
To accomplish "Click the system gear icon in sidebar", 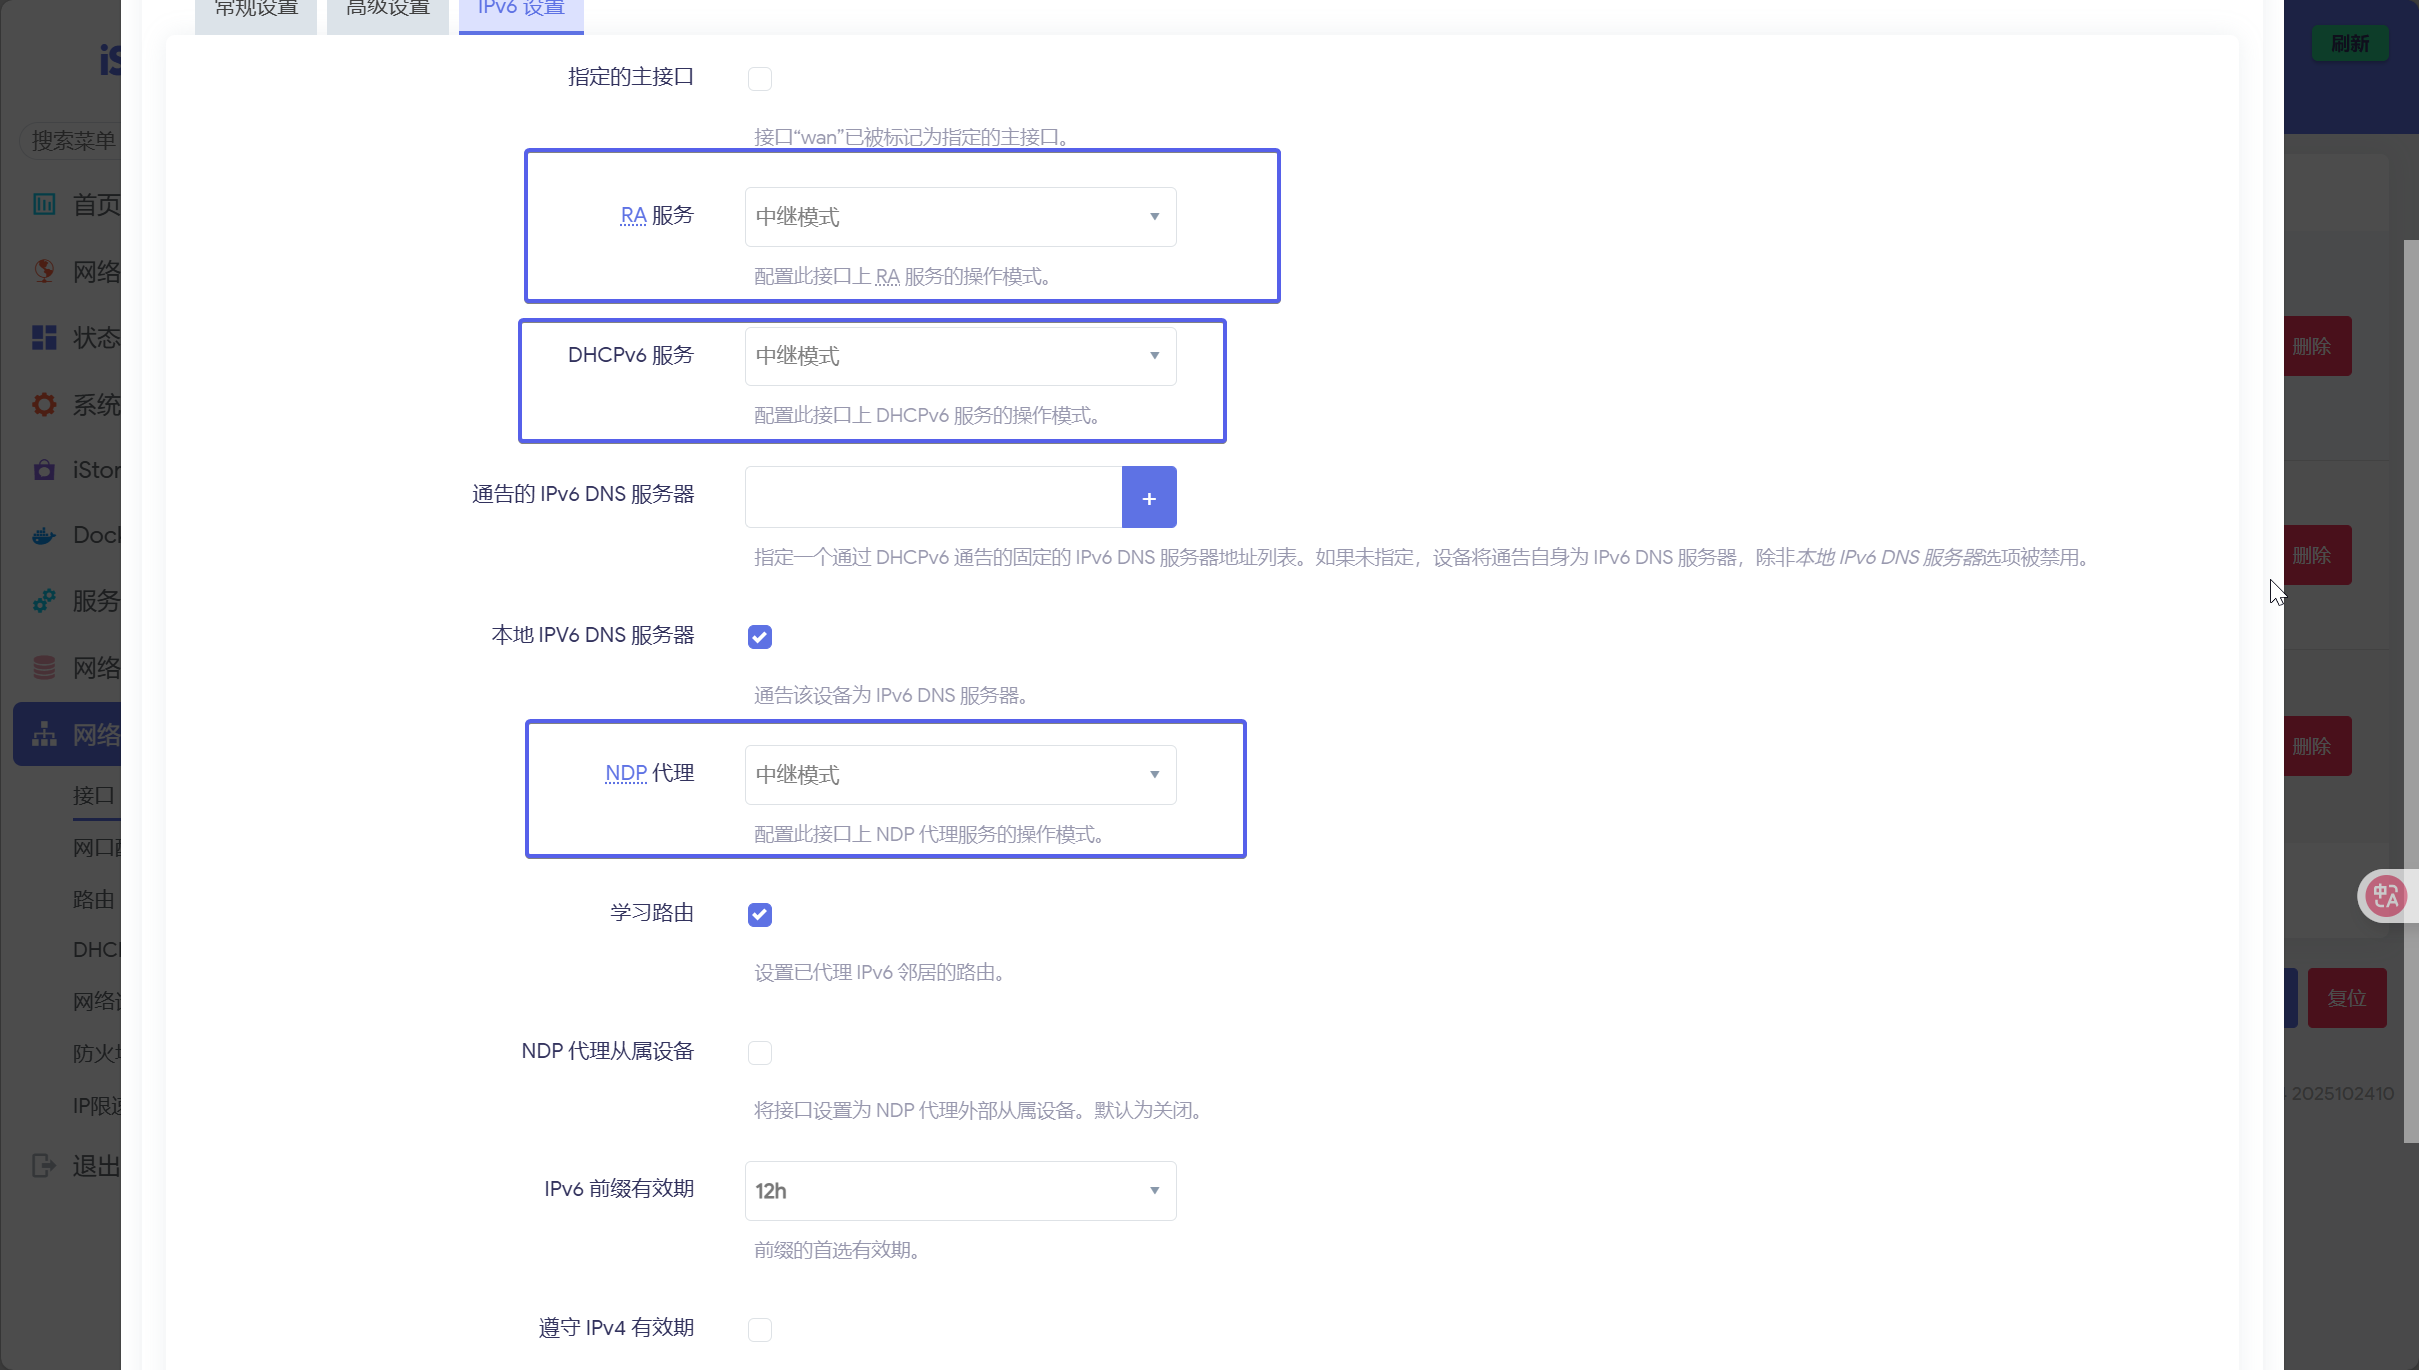I will 44,404.
